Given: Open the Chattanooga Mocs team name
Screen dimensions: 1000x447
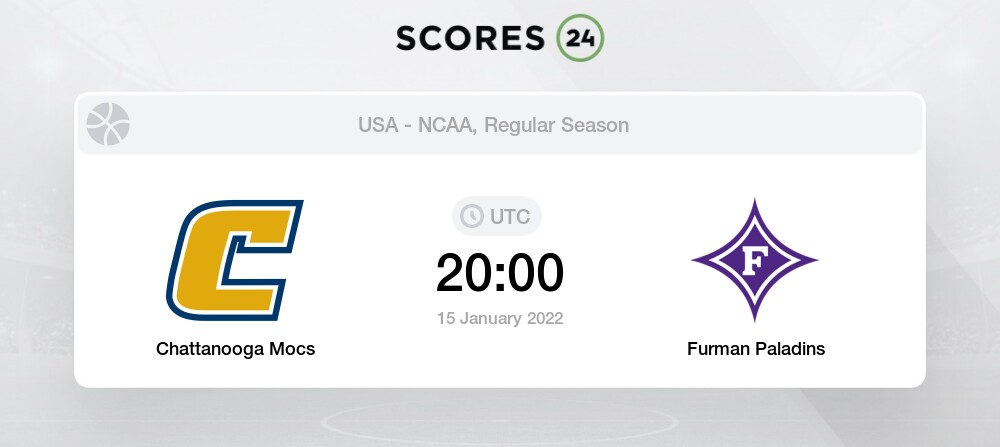Looking at the screenshot, I should [x=235, y=349].
